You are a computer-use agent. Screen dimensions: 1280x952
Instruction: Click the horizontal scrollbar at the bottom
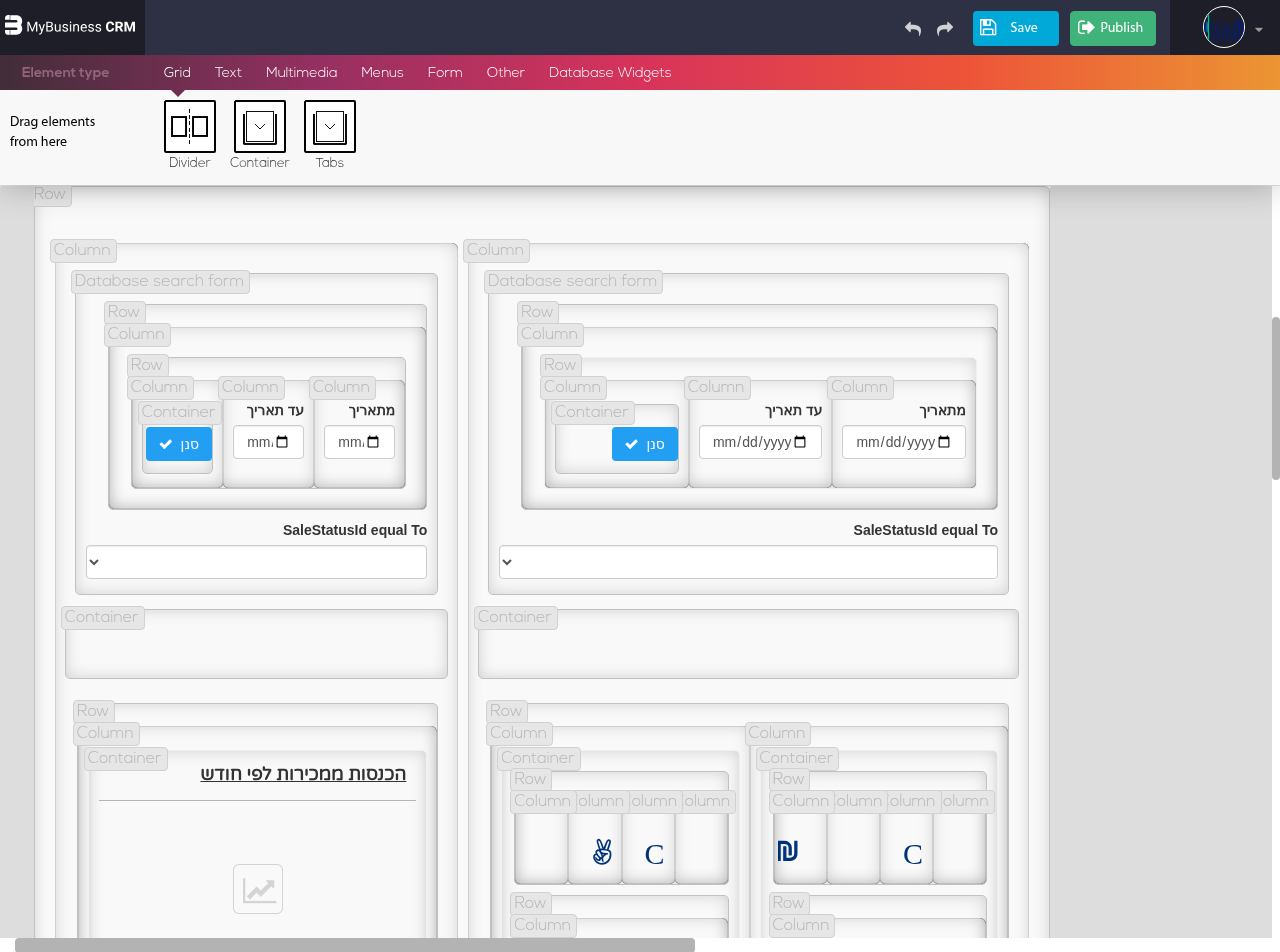(x=355, y=944)
